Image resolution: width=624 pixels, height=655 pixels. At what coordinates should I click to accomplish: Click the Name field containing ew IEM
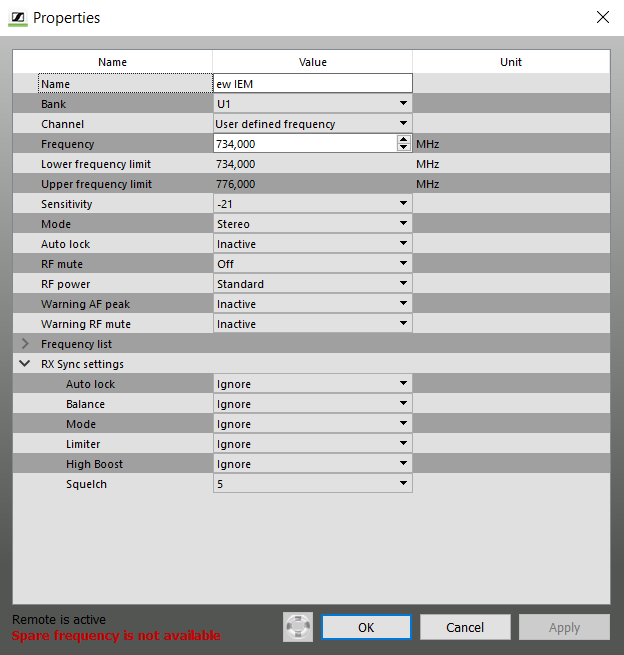[x=312, y=84]
